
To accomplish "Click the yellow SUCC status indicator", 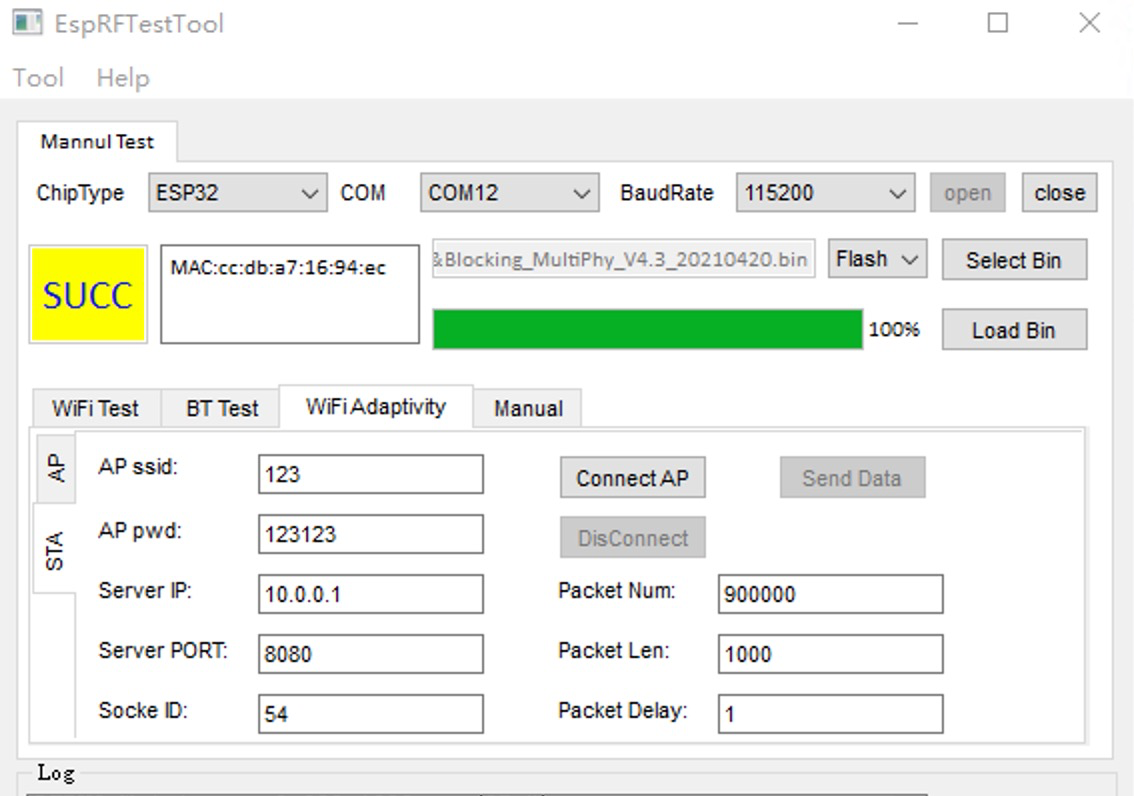I will 88,294.
